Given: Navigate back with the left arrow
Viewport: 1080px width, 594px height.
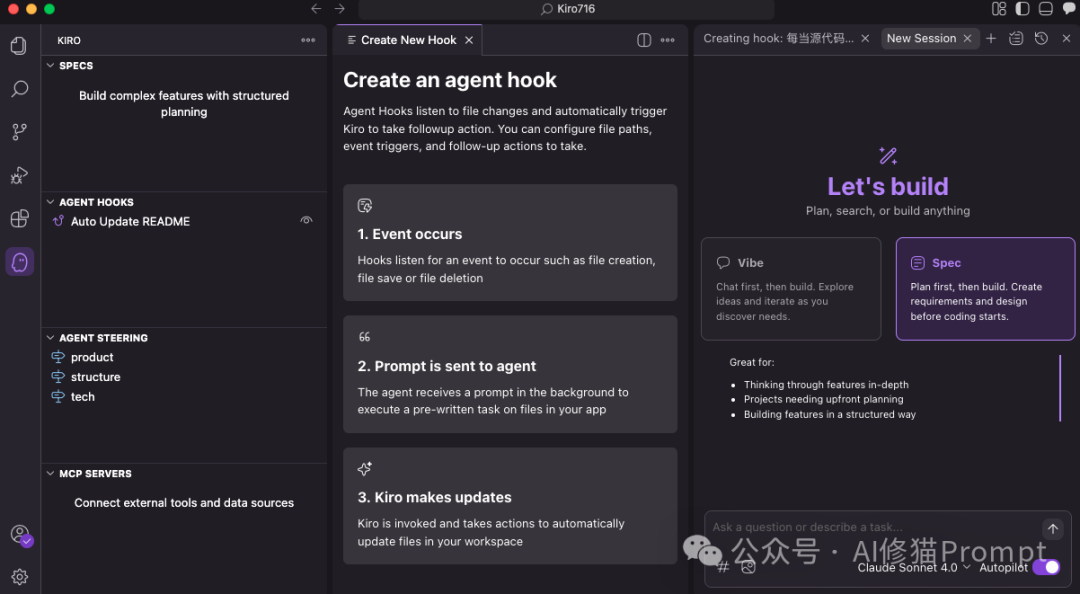Looking at the screenshot, I should [316, 9].
